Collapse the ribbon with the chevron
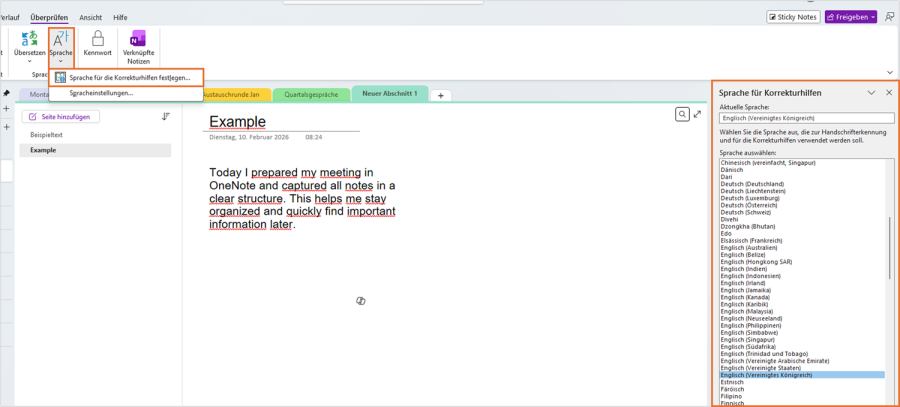 [x=890, y=72]
